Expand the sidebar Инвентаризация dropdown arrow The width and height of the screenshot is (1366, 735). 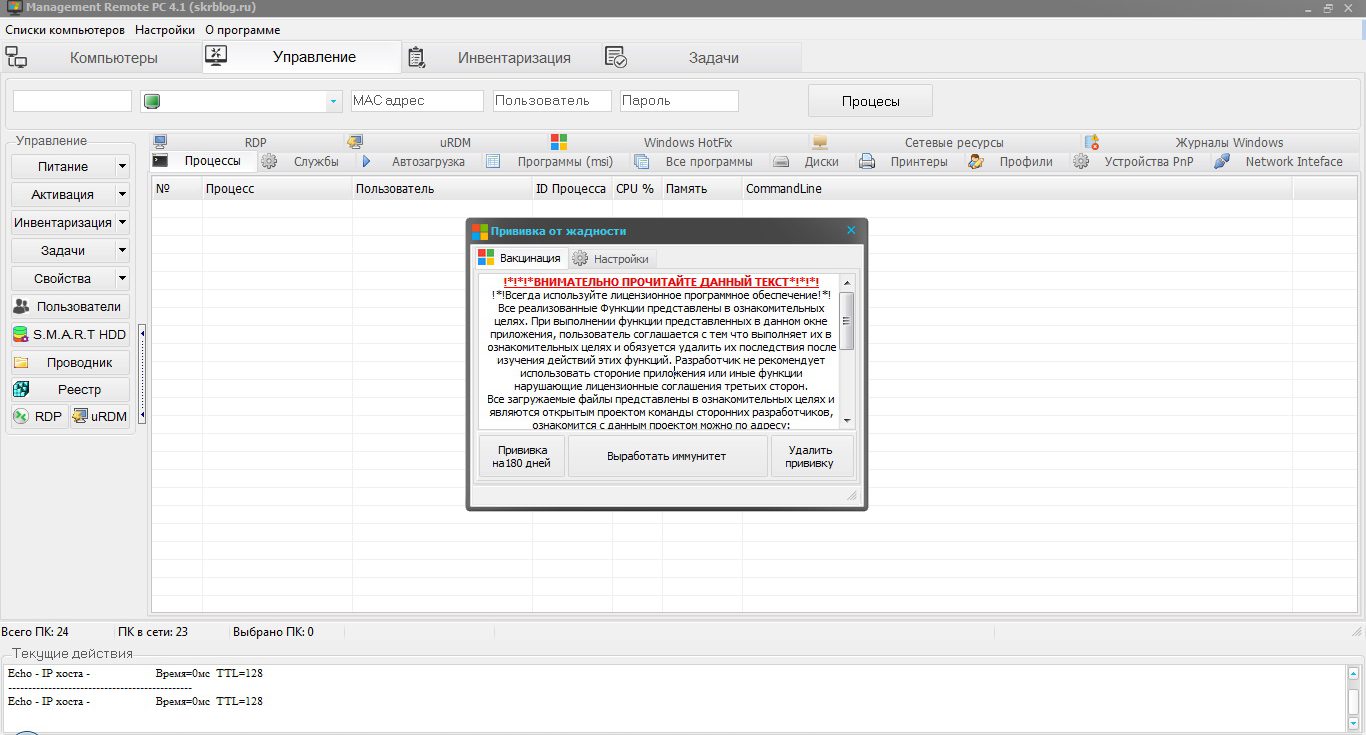point(122,223)
